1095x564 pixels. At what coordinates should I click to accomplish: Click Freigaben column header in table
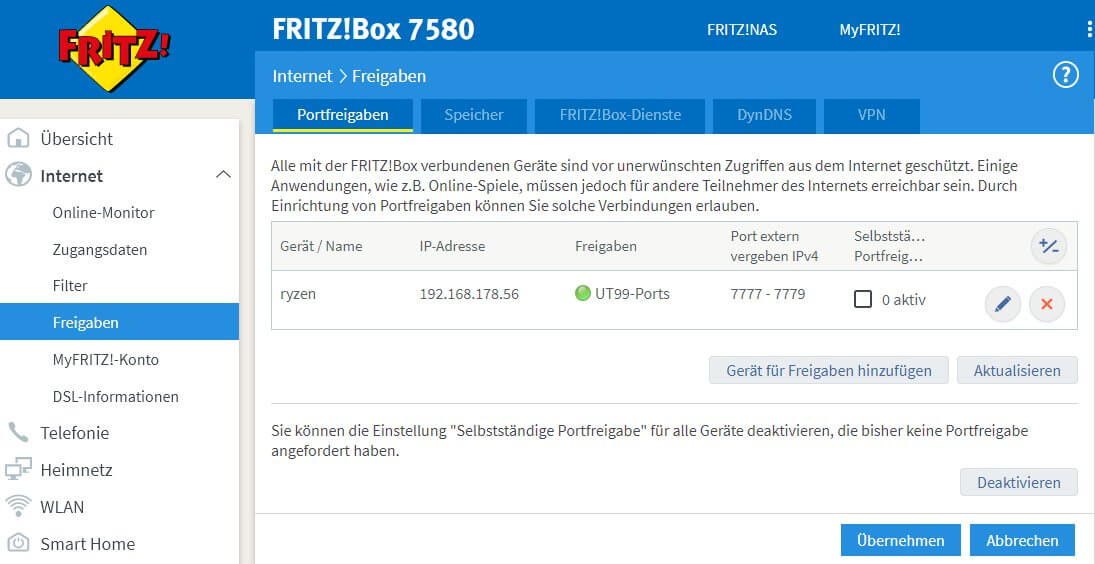(x=605, y=246)
